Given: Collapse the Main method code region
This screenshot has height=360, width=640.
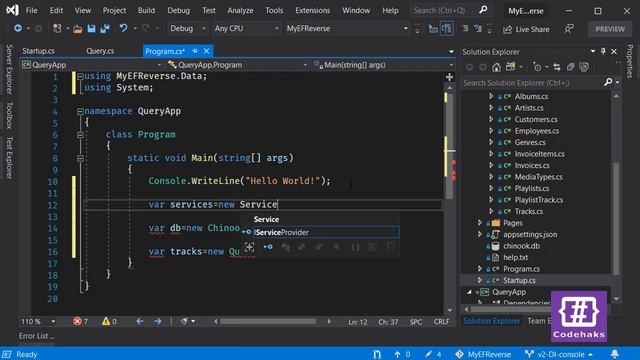Looking at the screenshot, I should pos(80,158).
